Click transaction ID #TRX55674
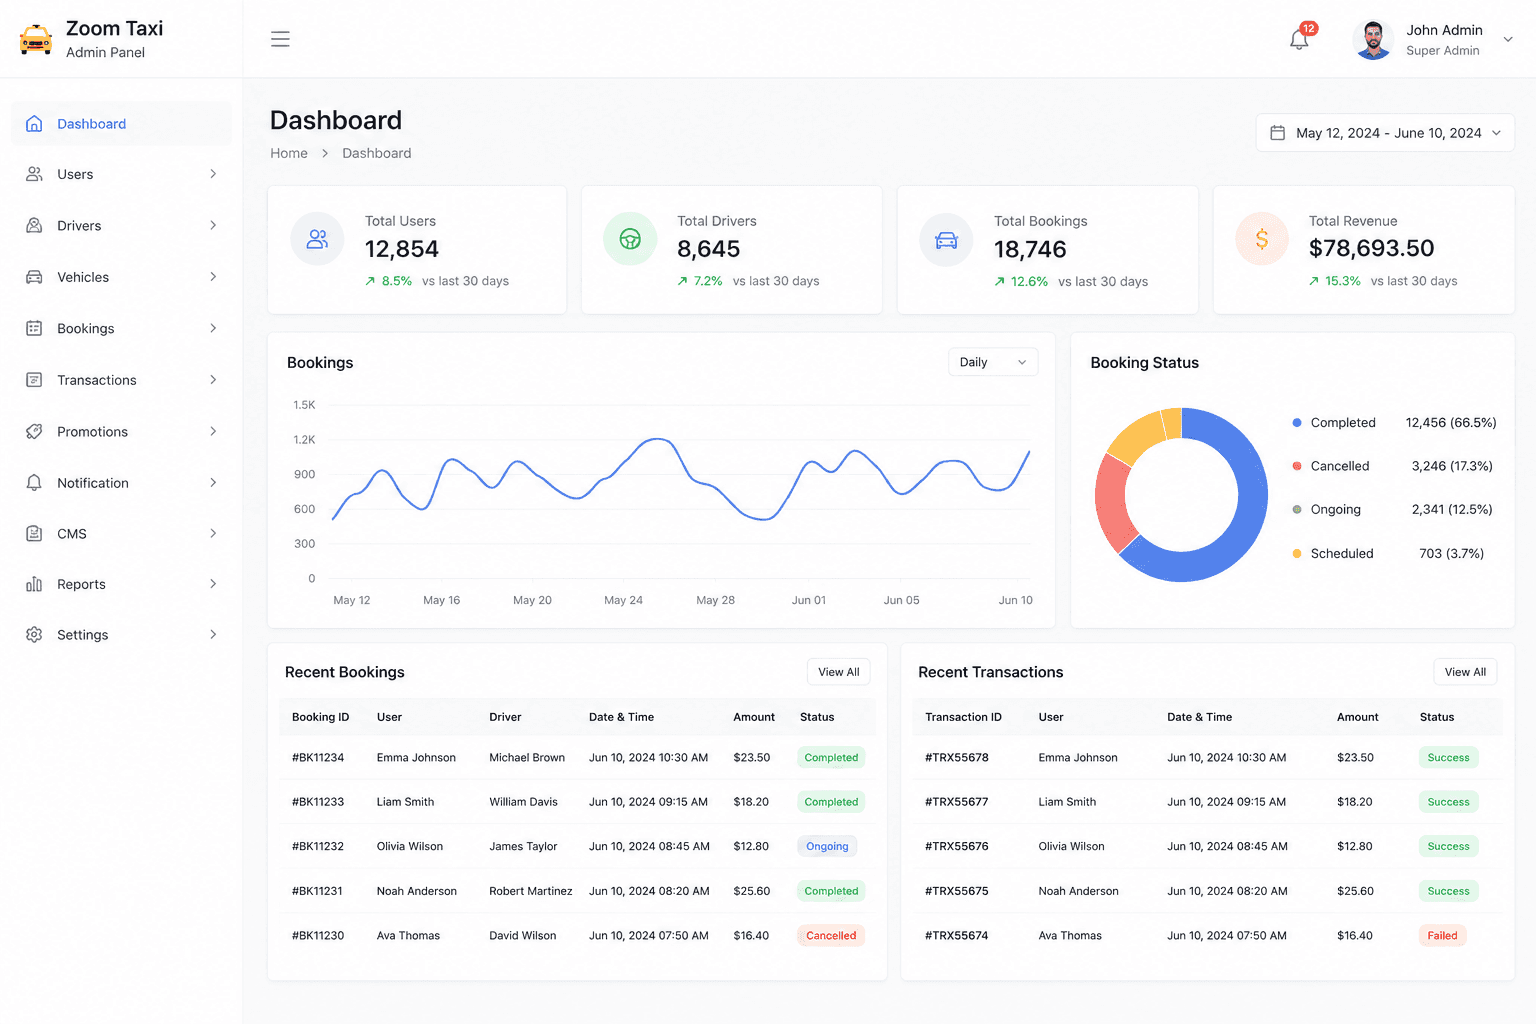 (957, 936)
